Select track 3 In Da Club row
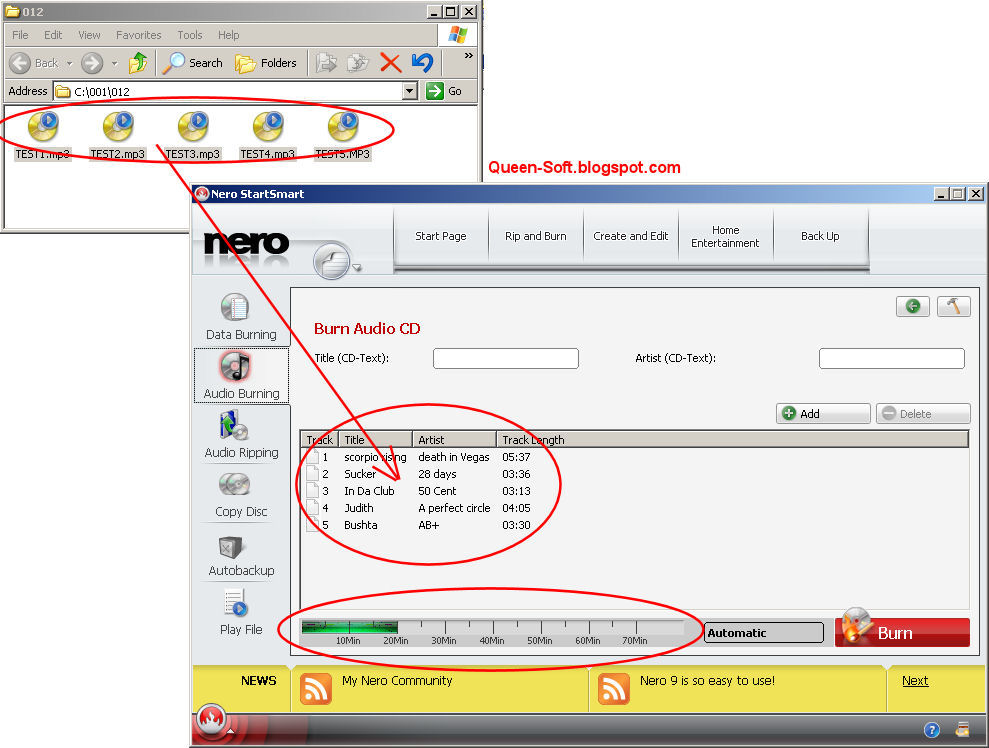The width and height of the screenshot is (989, 748). coord(635,491)
